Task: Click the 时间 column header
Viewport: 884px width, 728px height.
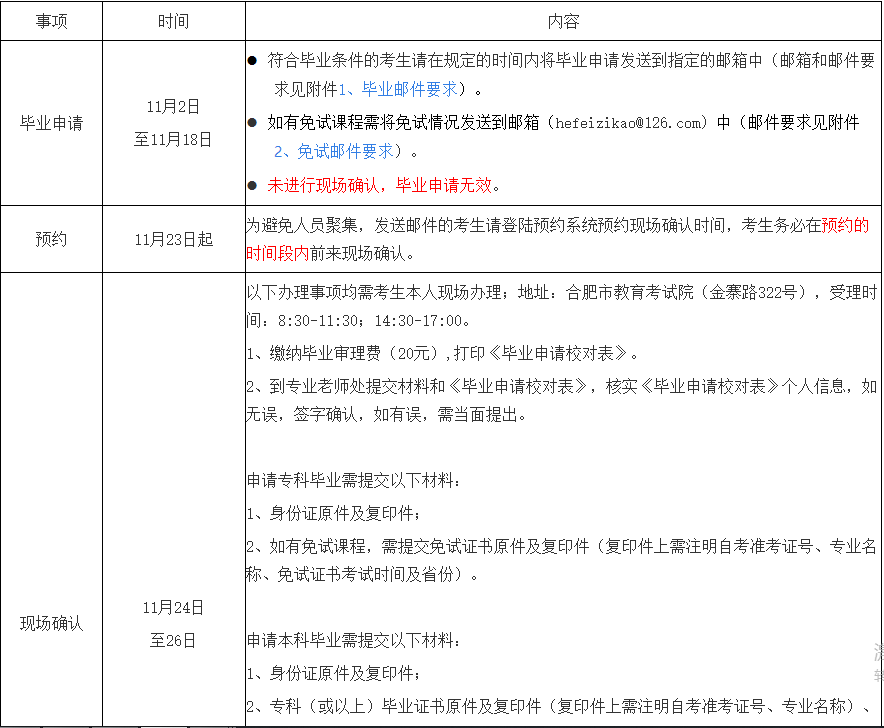Action: (x=173, y=21)
